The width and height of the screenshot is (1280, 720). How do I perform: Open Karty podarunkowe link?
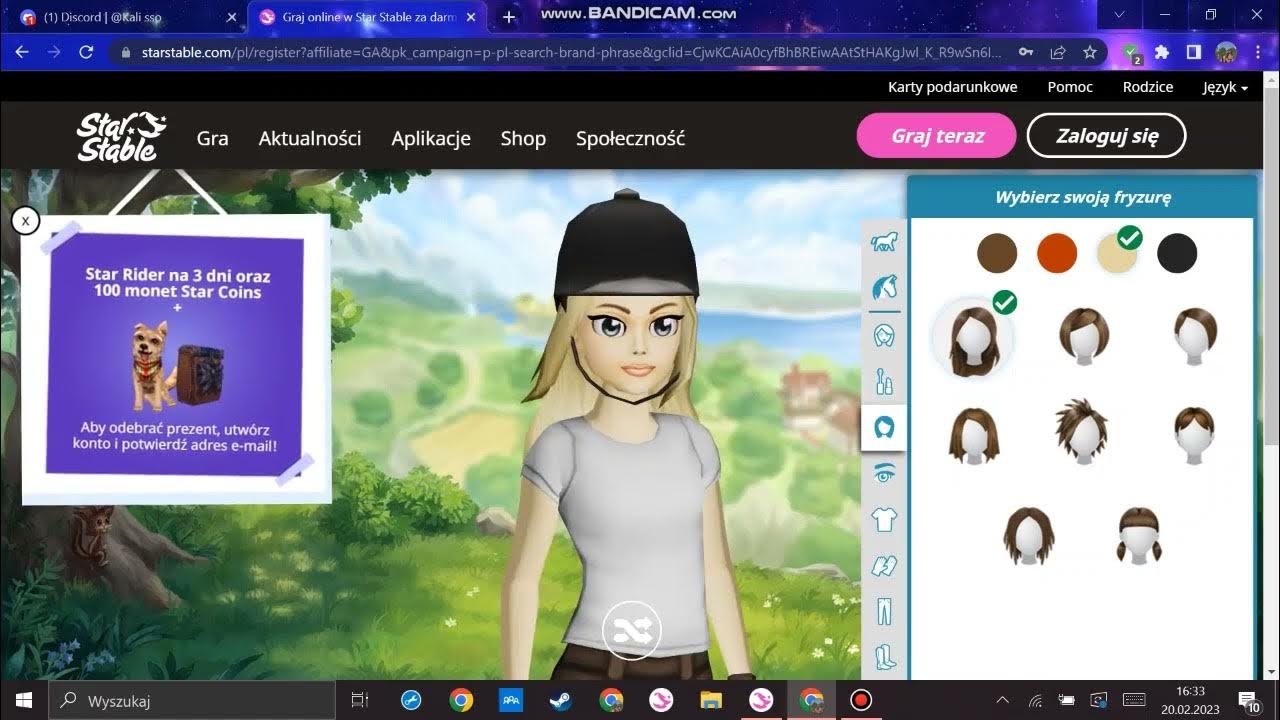952,87
